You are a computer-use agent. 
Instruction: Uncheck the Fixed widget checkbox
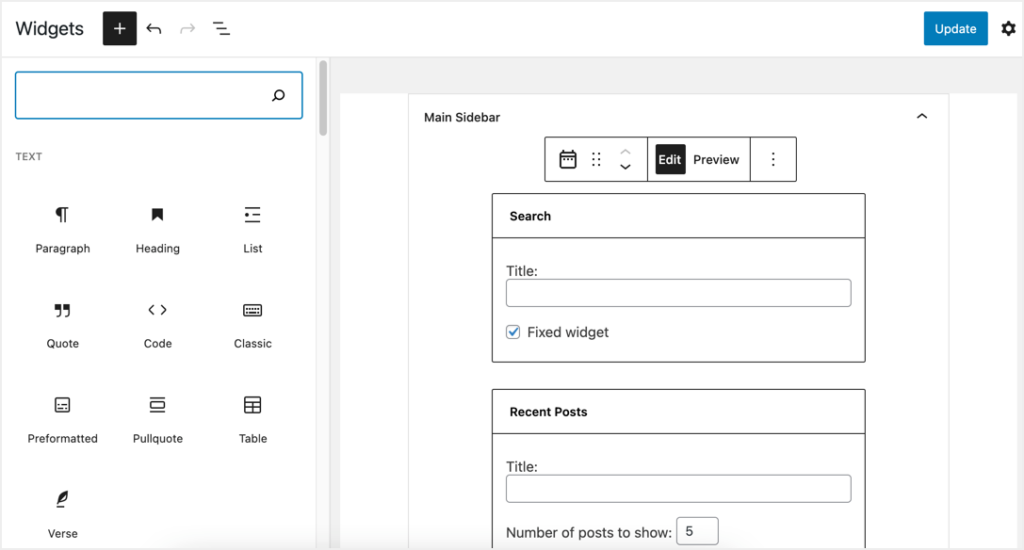tap(513, 332)
